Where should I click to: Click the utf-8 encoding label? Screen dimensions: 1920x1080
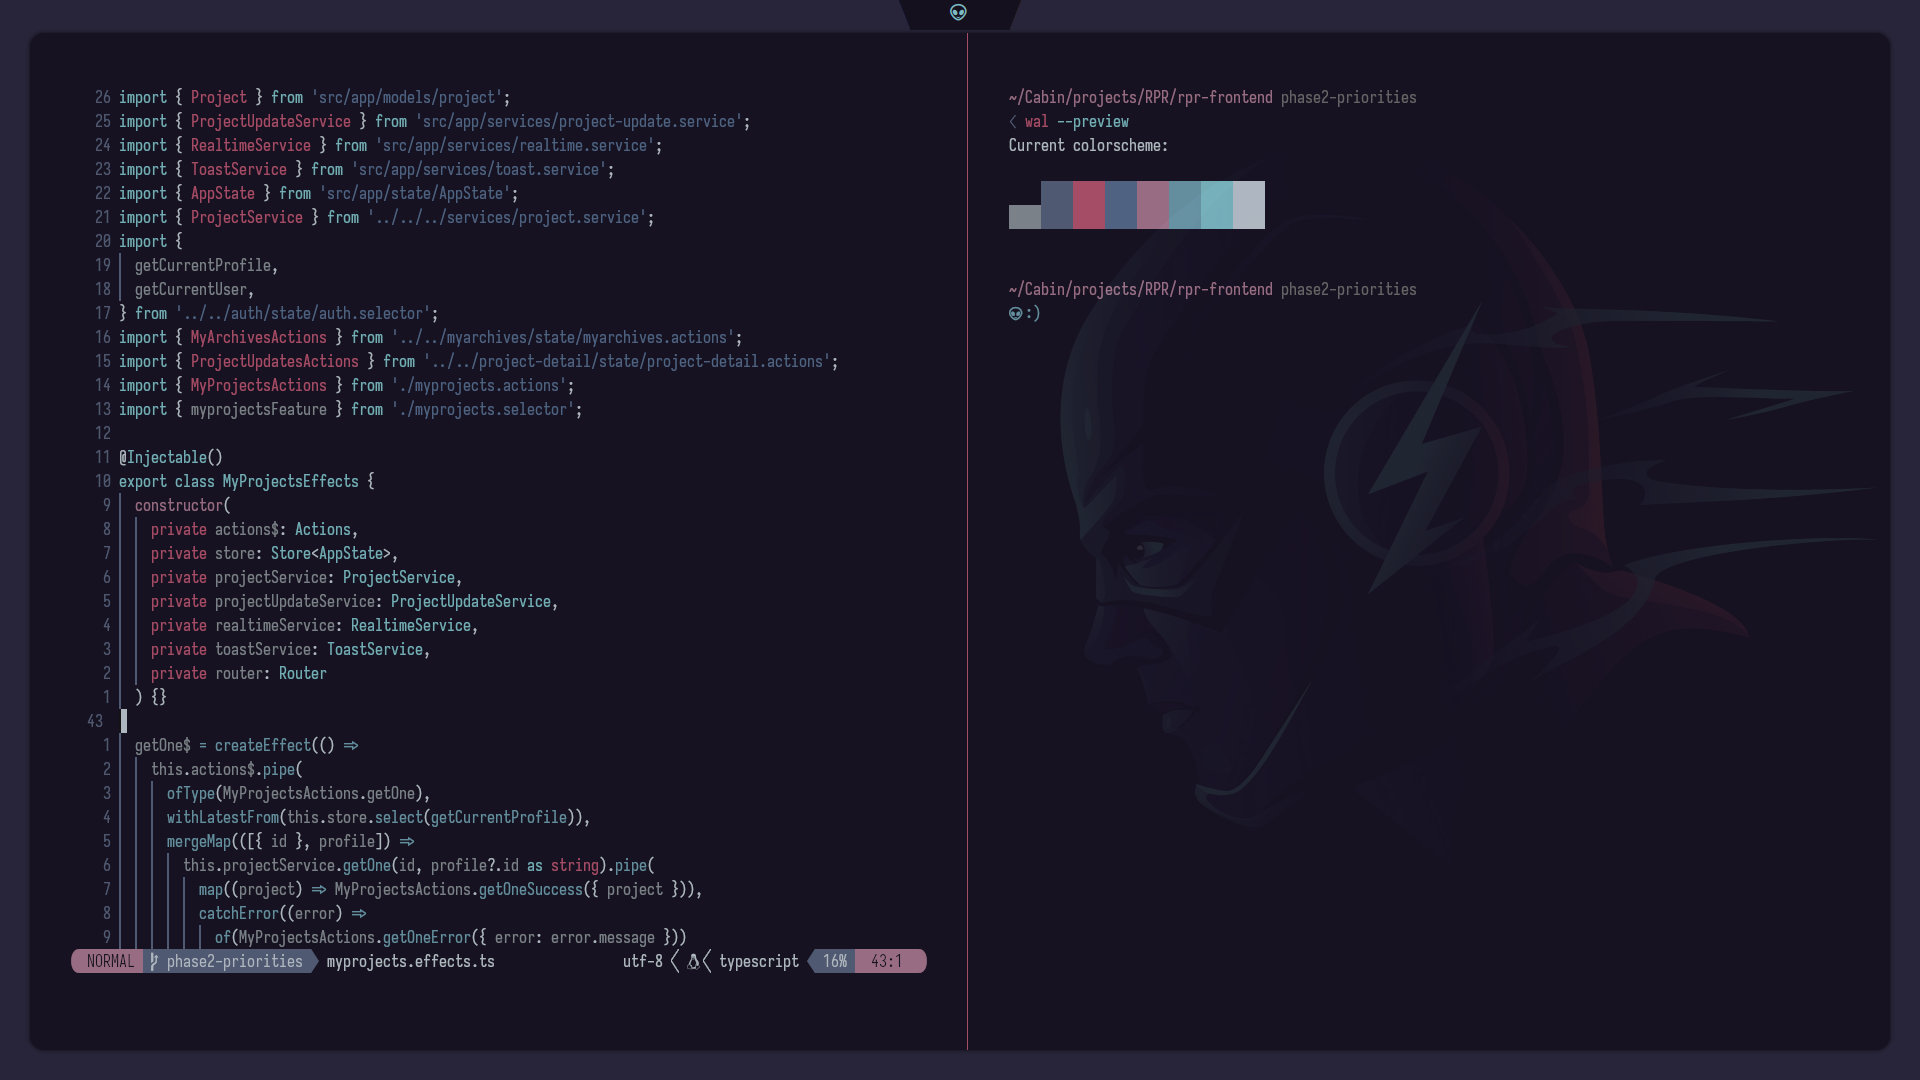coord(642,962)
